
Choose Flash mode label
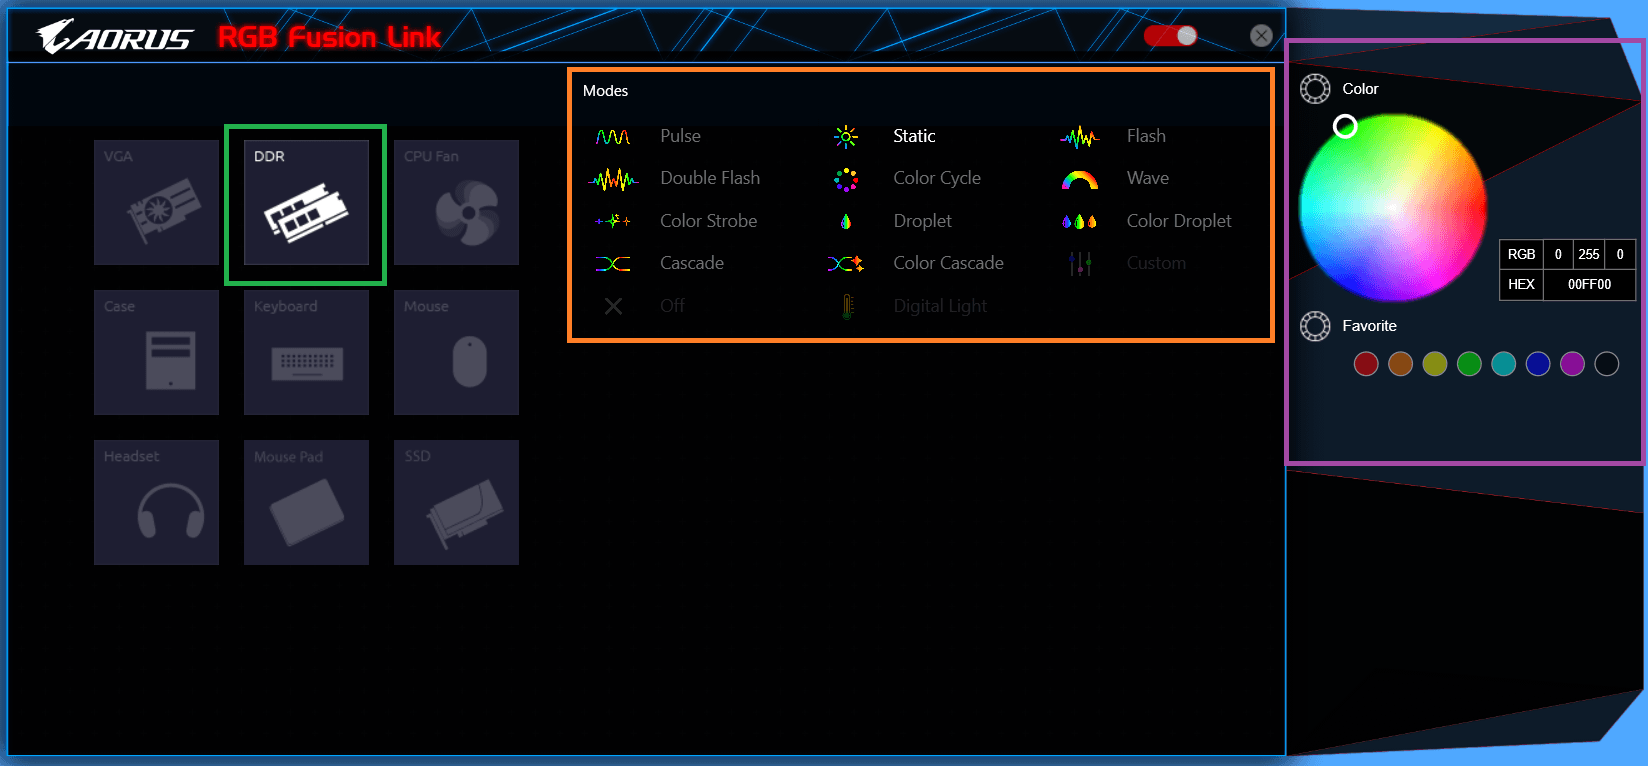coord(1146,136)
